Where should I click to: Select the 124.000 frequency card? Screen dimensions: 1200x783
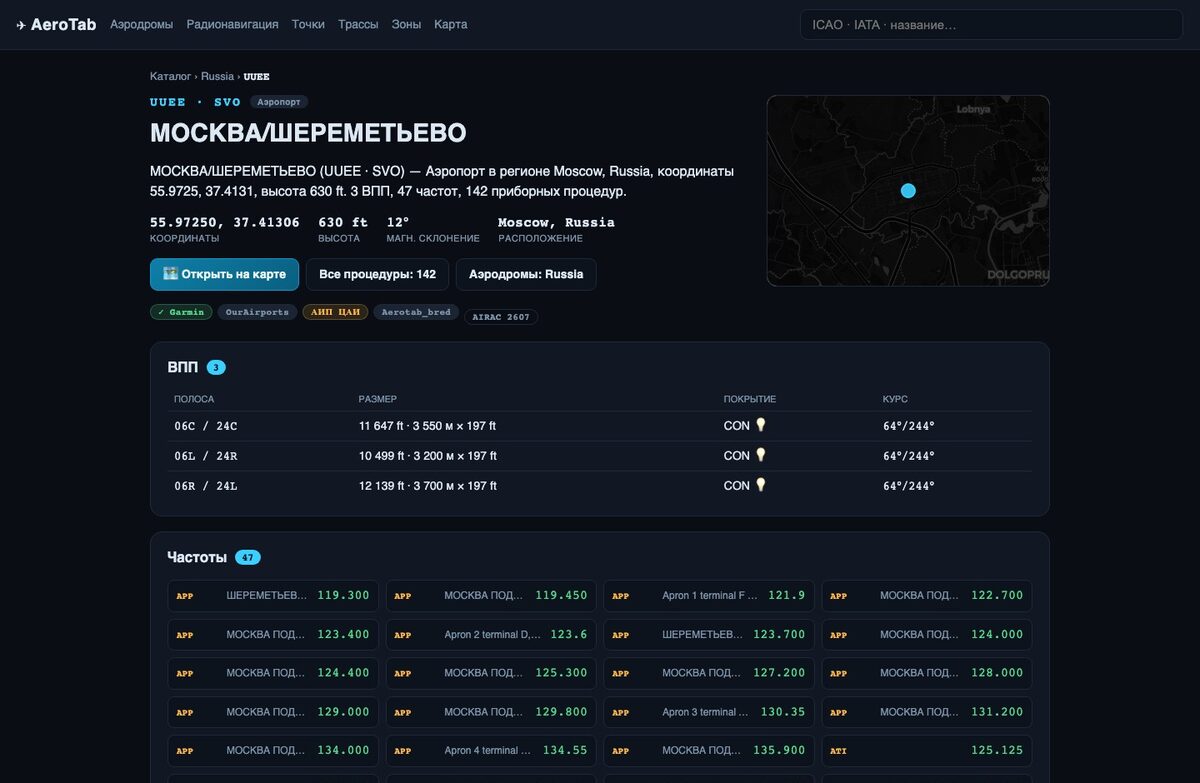927,634
